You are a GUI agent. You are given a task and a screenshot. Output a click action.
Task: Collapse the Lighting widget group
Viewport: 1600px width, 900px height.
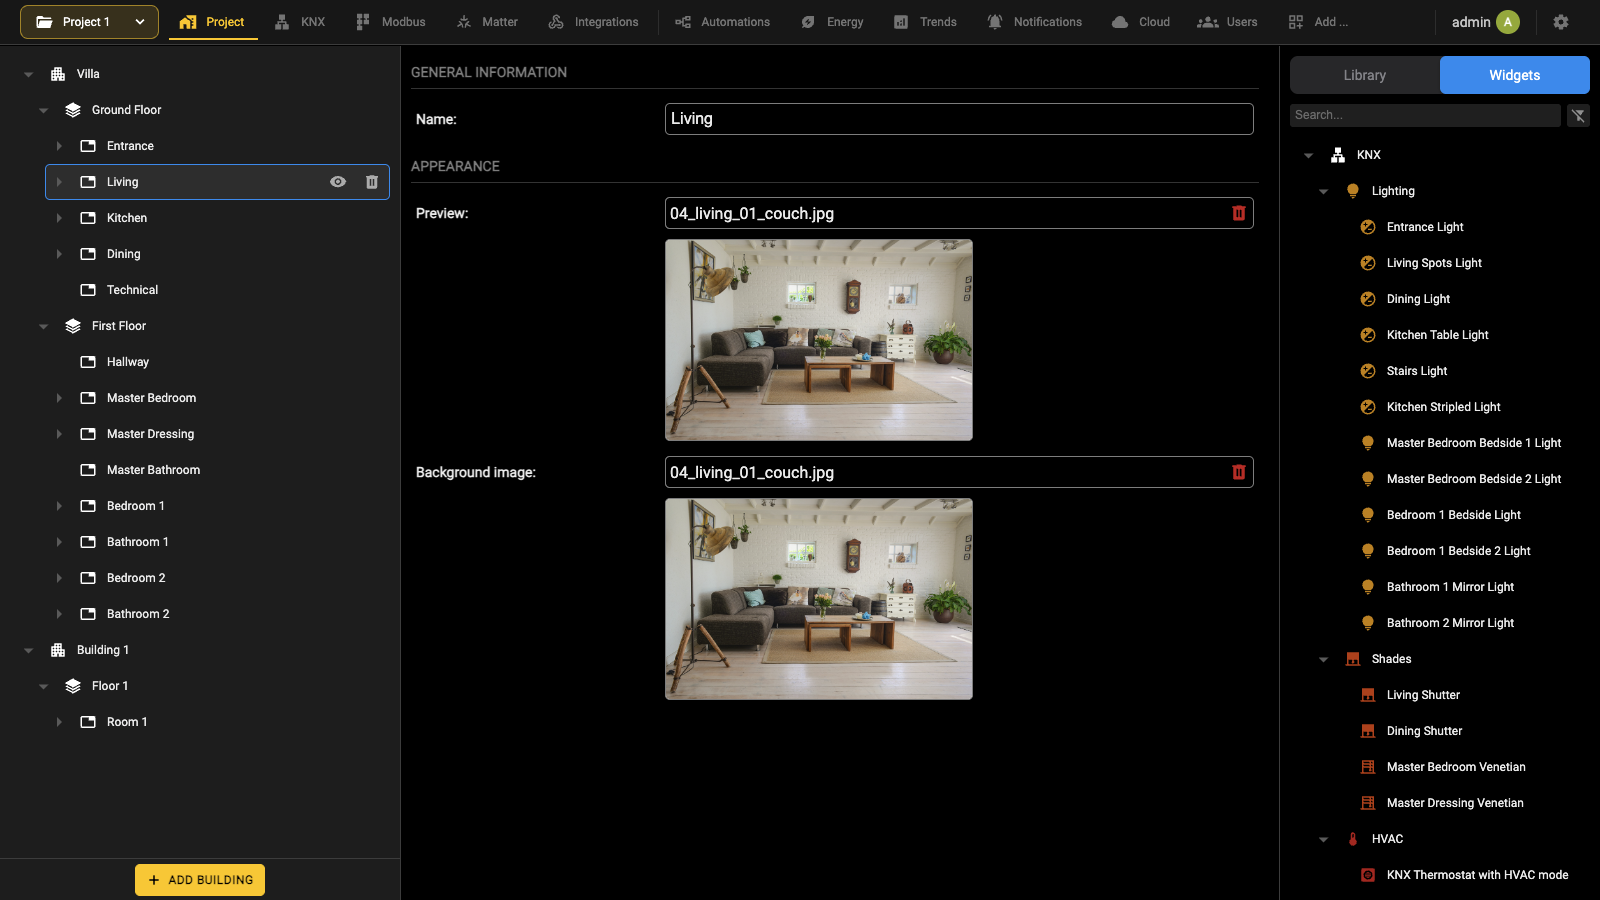click(x=1324, y=191)
